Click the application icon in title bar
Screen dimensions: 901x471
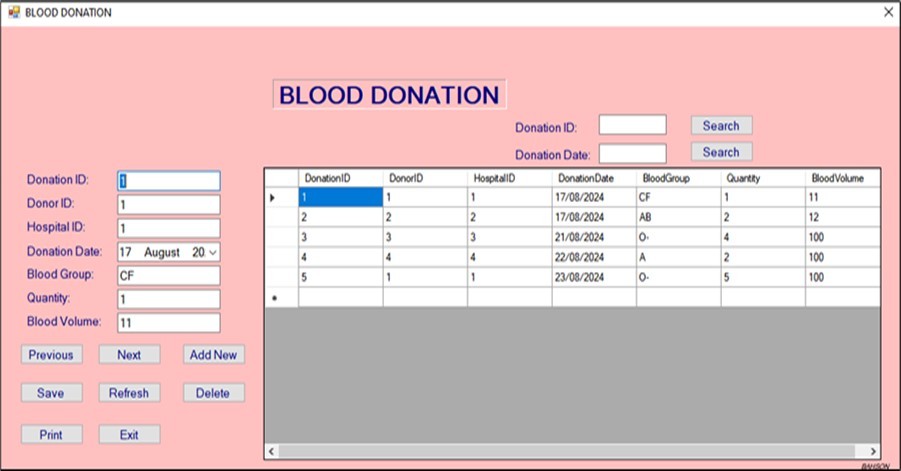click(x=14, y=12)
